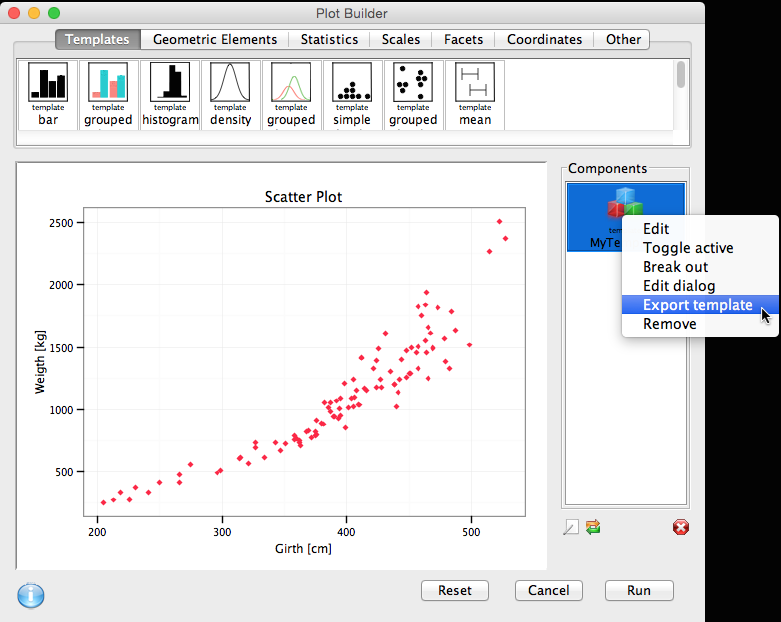This screenshot has height=622, width=781.
Task: Open the Other tab
Action: point(623,39)
